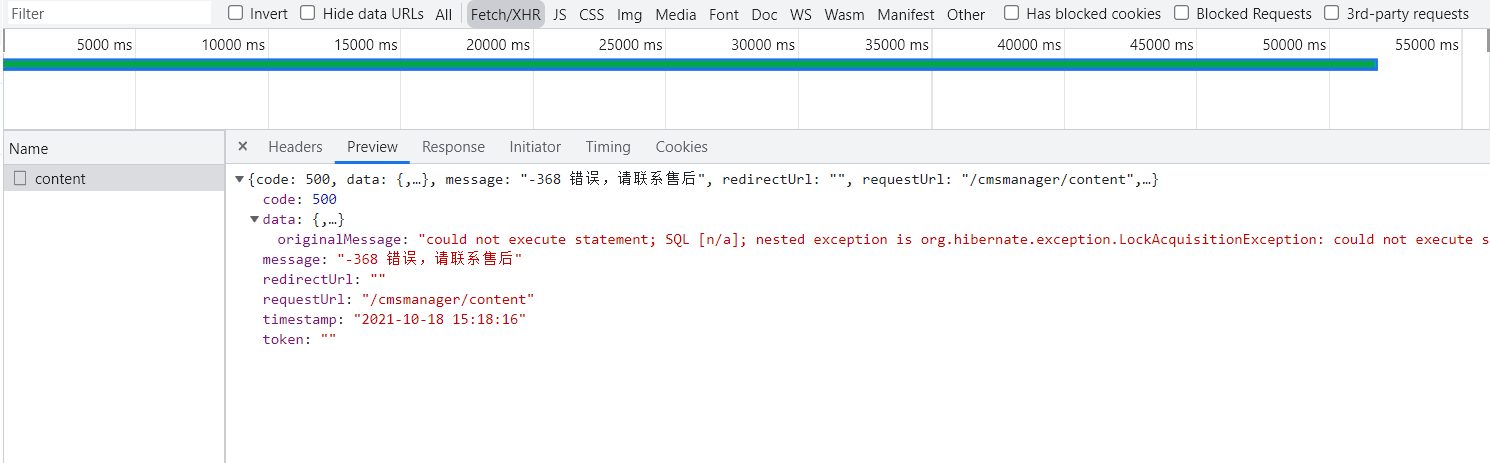1490x463 pixels.
Task: Collapse the data object node
Action: click(x=255, y=219)
